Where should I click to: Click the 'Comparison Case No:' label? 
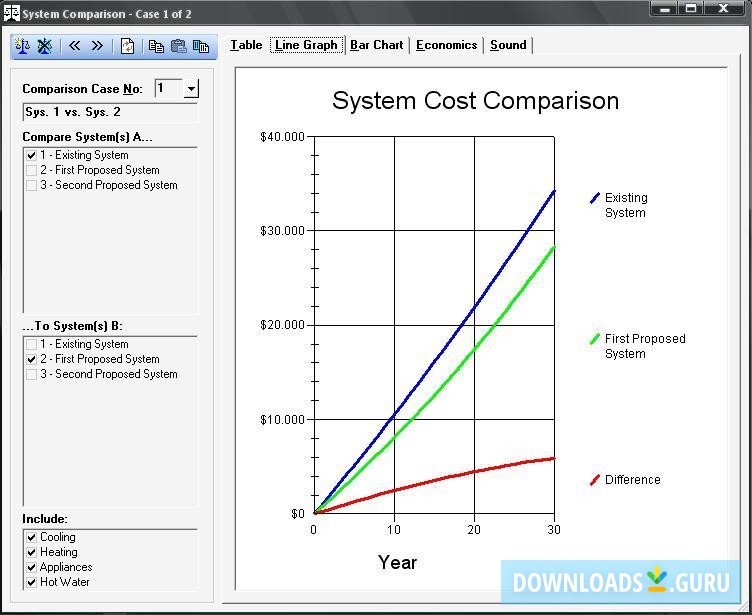82,89
